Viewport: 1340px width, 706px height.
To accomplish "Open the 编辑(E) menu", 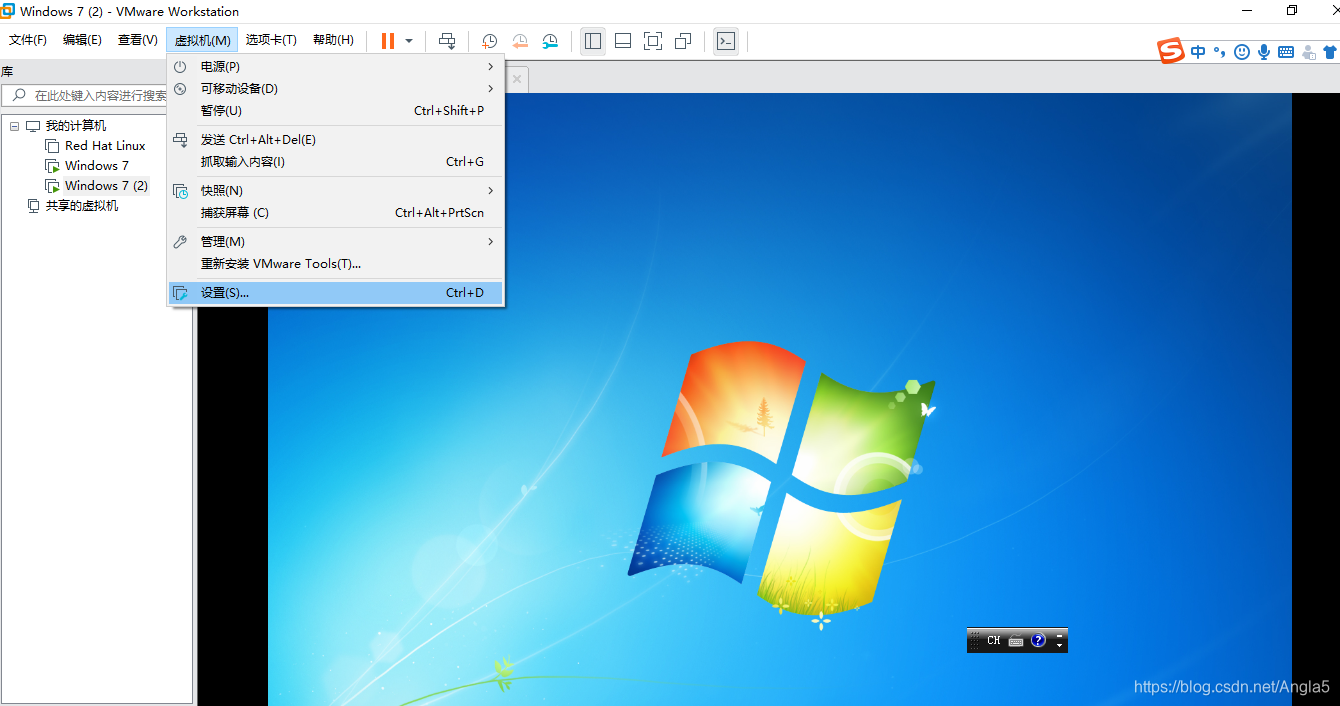I will [82, 40].
